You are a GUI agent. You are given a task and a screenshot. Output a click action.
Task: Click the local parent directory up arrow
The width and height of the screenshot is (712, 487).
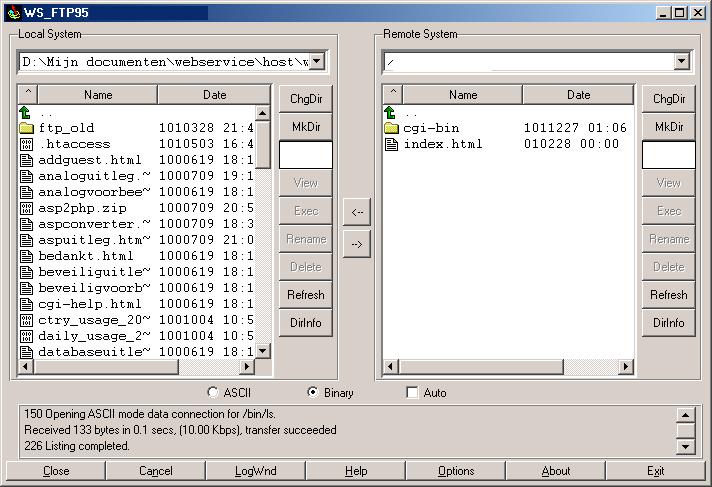(x=27, y=113)
